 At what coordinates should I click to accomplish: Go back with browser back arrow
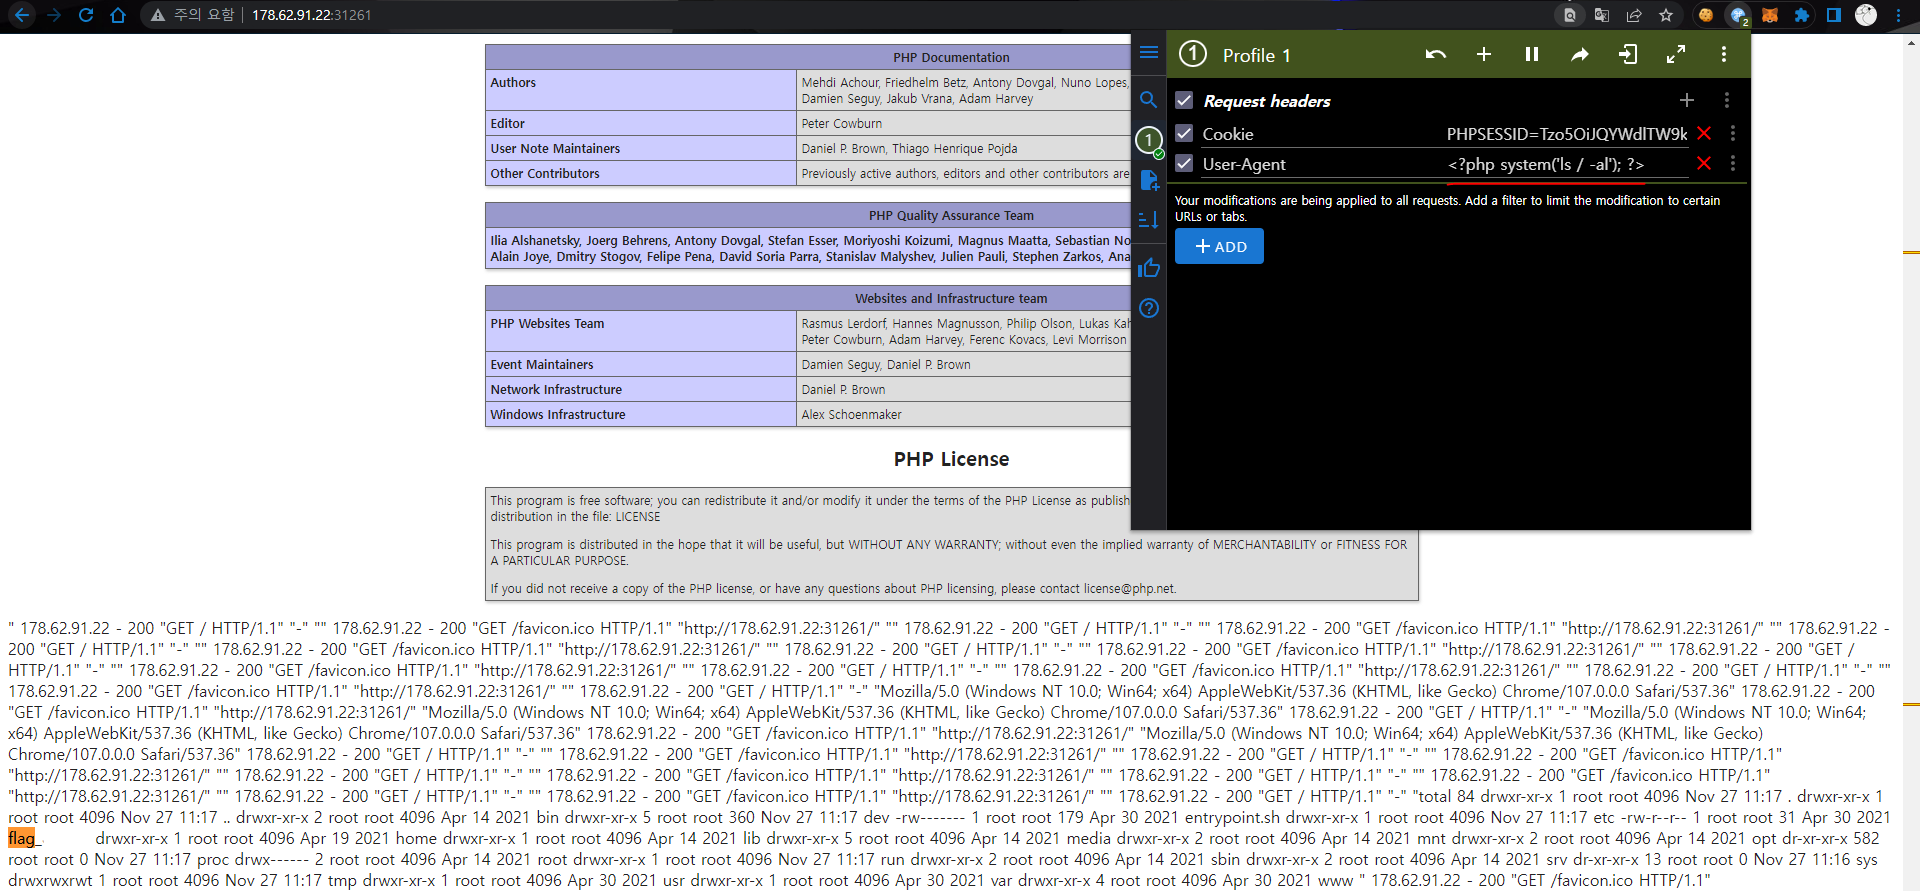pyautogui.click(x=22, y=15)
